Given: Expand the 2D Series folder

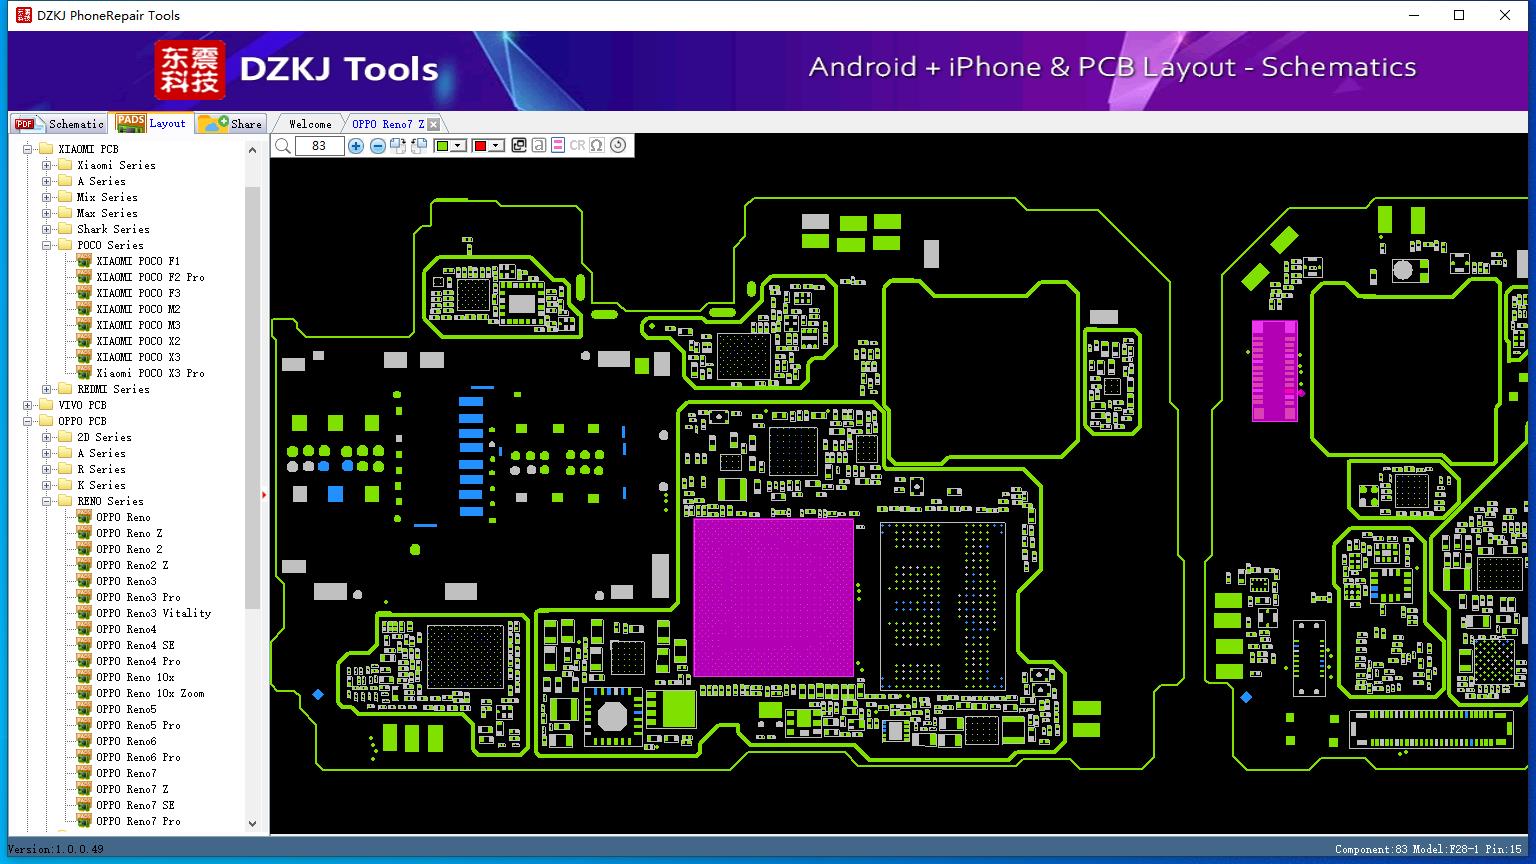Looking at the screenshot, I should point(47,437).
